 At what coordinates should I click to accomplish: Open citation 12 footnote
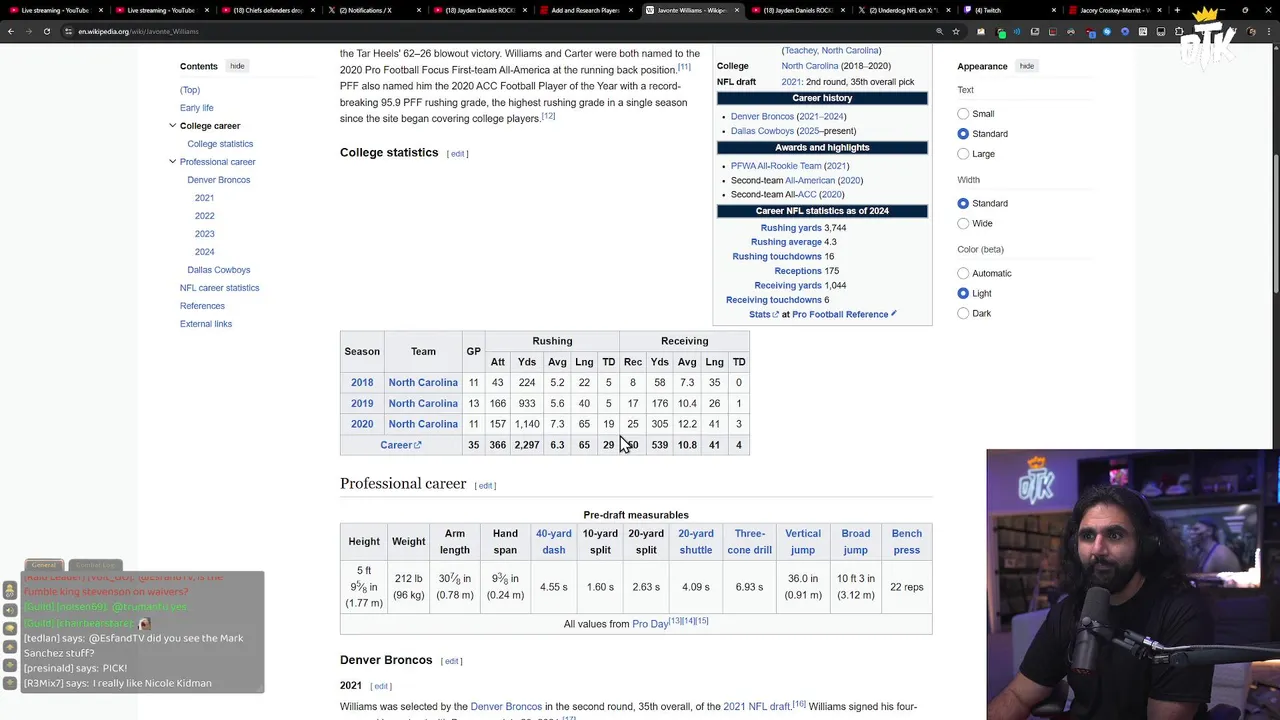[548, 116]
